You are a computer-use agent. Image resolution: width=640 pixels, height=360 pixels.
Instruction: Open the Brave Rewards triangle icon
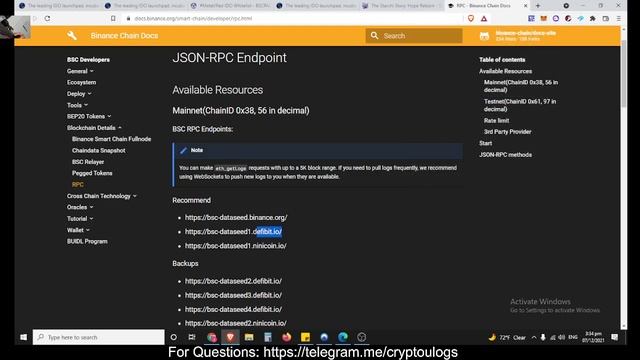[x=484, y=18]
